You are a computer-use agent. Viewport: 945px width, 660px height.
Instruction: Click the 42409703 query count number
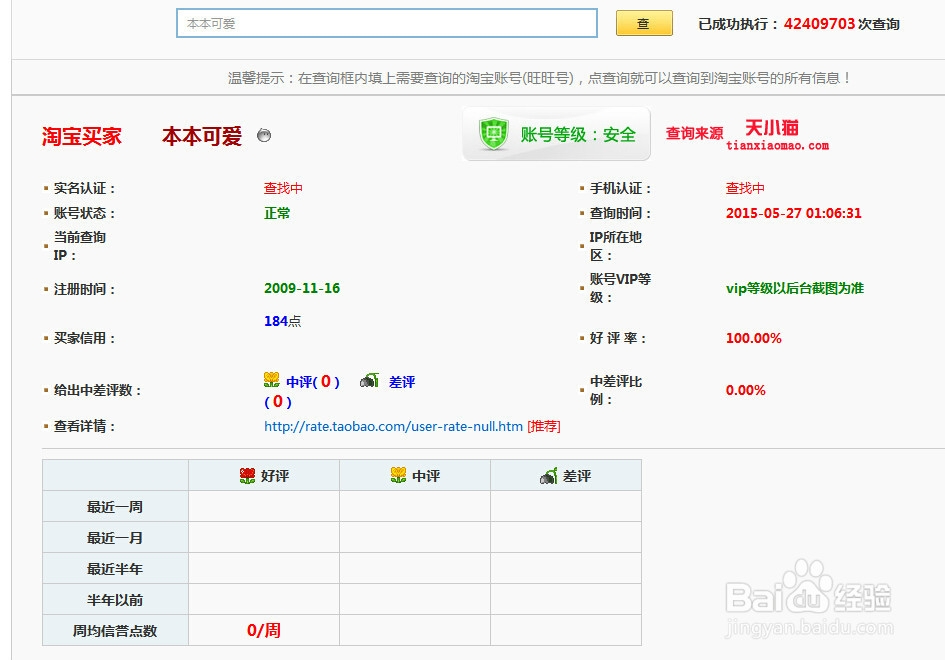[819, 24]
